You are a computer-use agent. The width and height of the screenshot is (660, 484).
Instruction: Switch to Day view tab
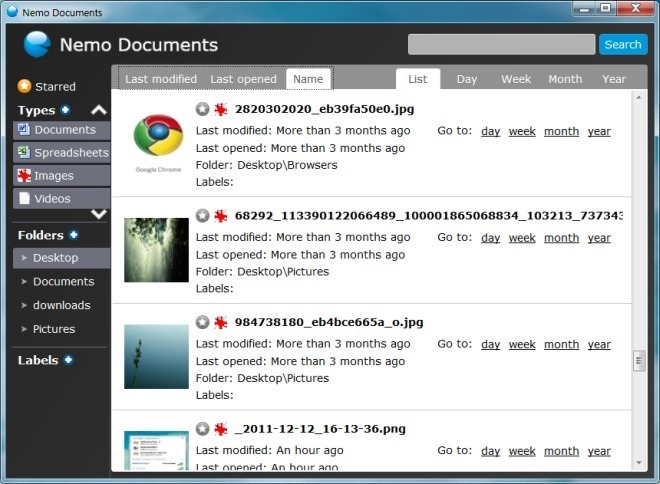tap(467, 79)
